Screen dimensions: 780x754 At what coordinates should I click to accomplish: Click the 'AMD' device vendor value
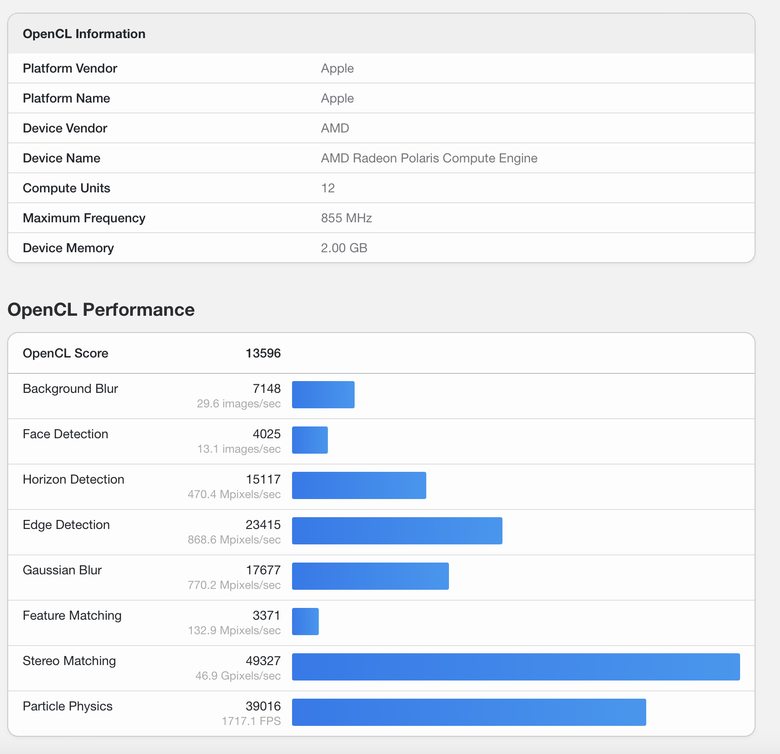[335, 128]
